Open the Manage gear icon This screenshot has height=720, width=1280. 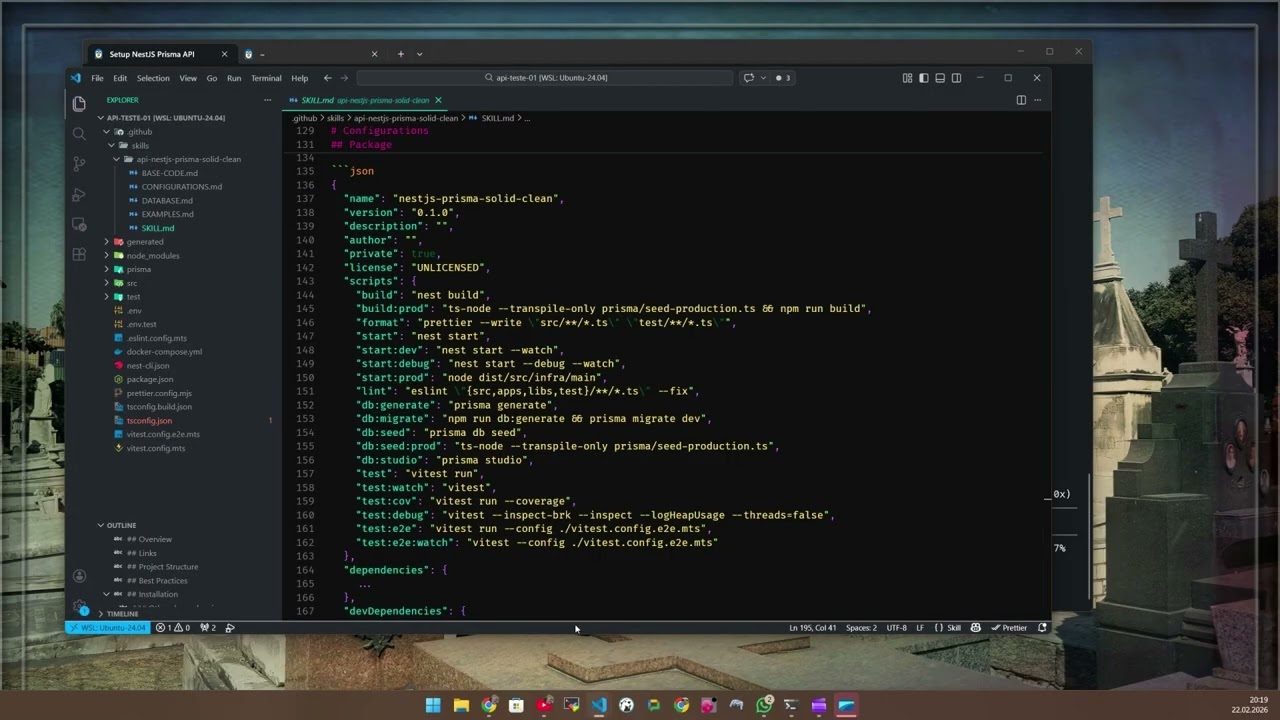pyautogui.click(x=79, y=606)
